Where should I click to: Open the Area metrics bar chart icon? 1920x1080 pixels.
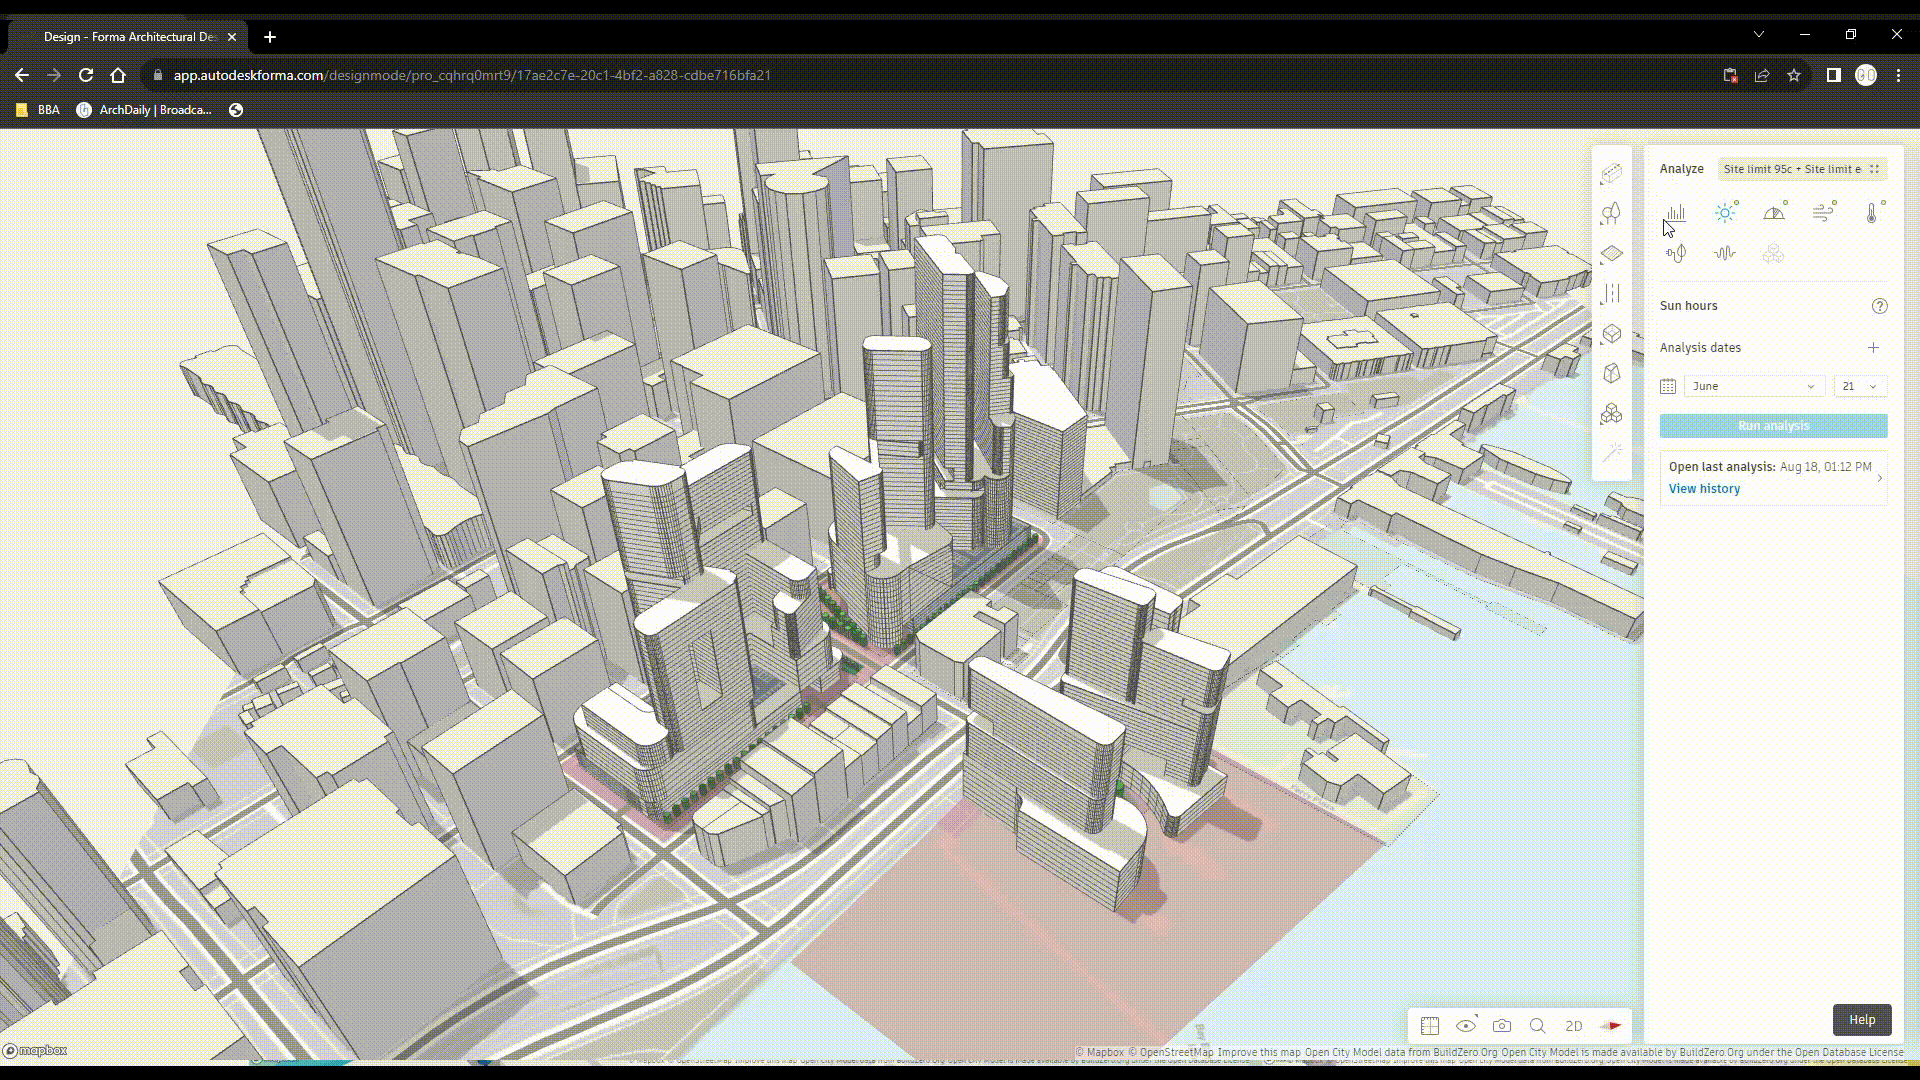(1676, 213)
